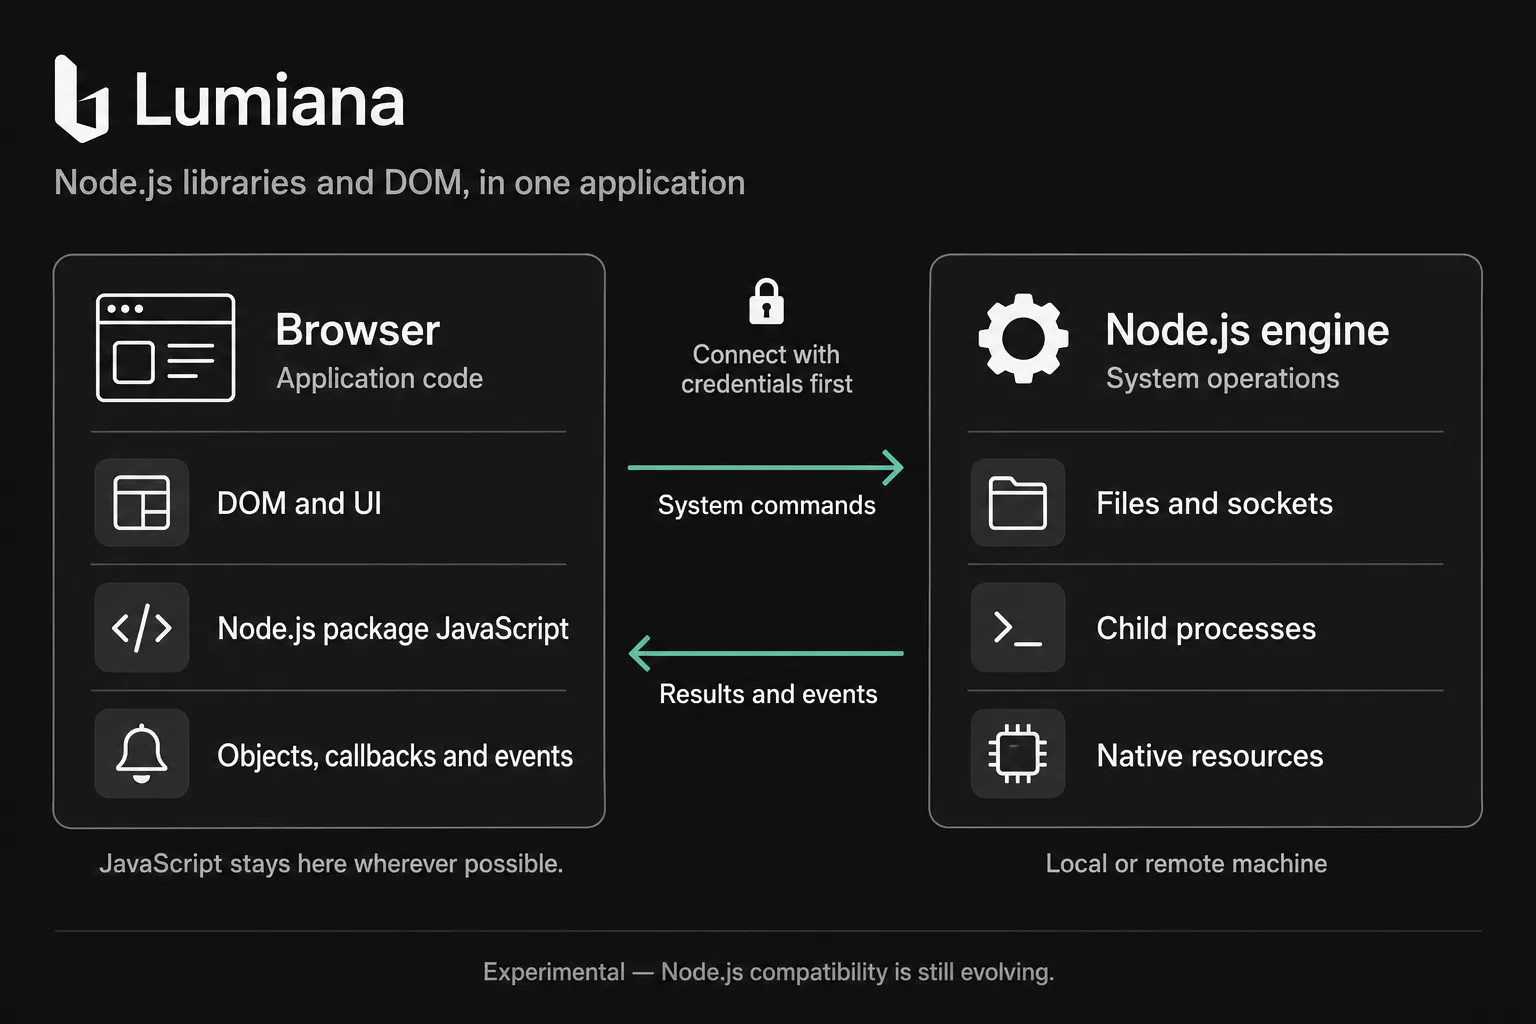
Task: Select the "Objects, callbacks and events" label
Action: click(x=395, y=756)
